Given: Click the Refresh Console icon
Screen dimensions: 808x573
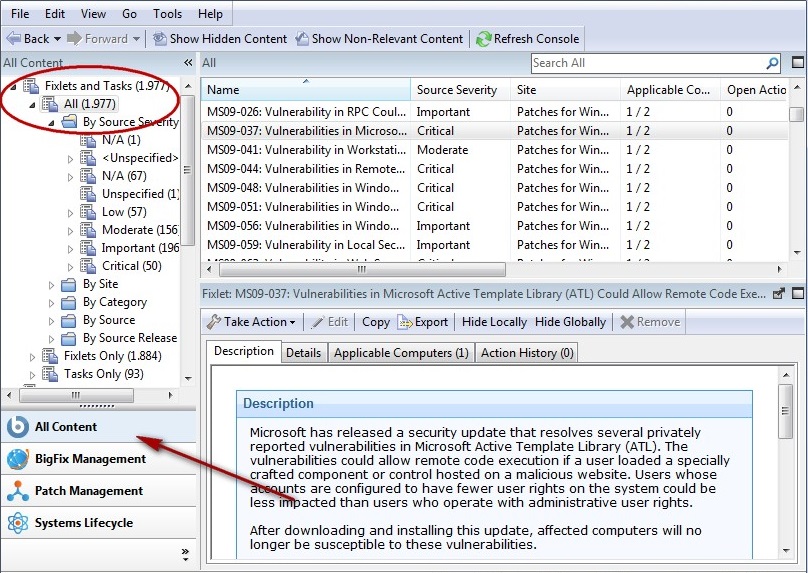Looking at the screenshot, I should click(x=483, y=39).
